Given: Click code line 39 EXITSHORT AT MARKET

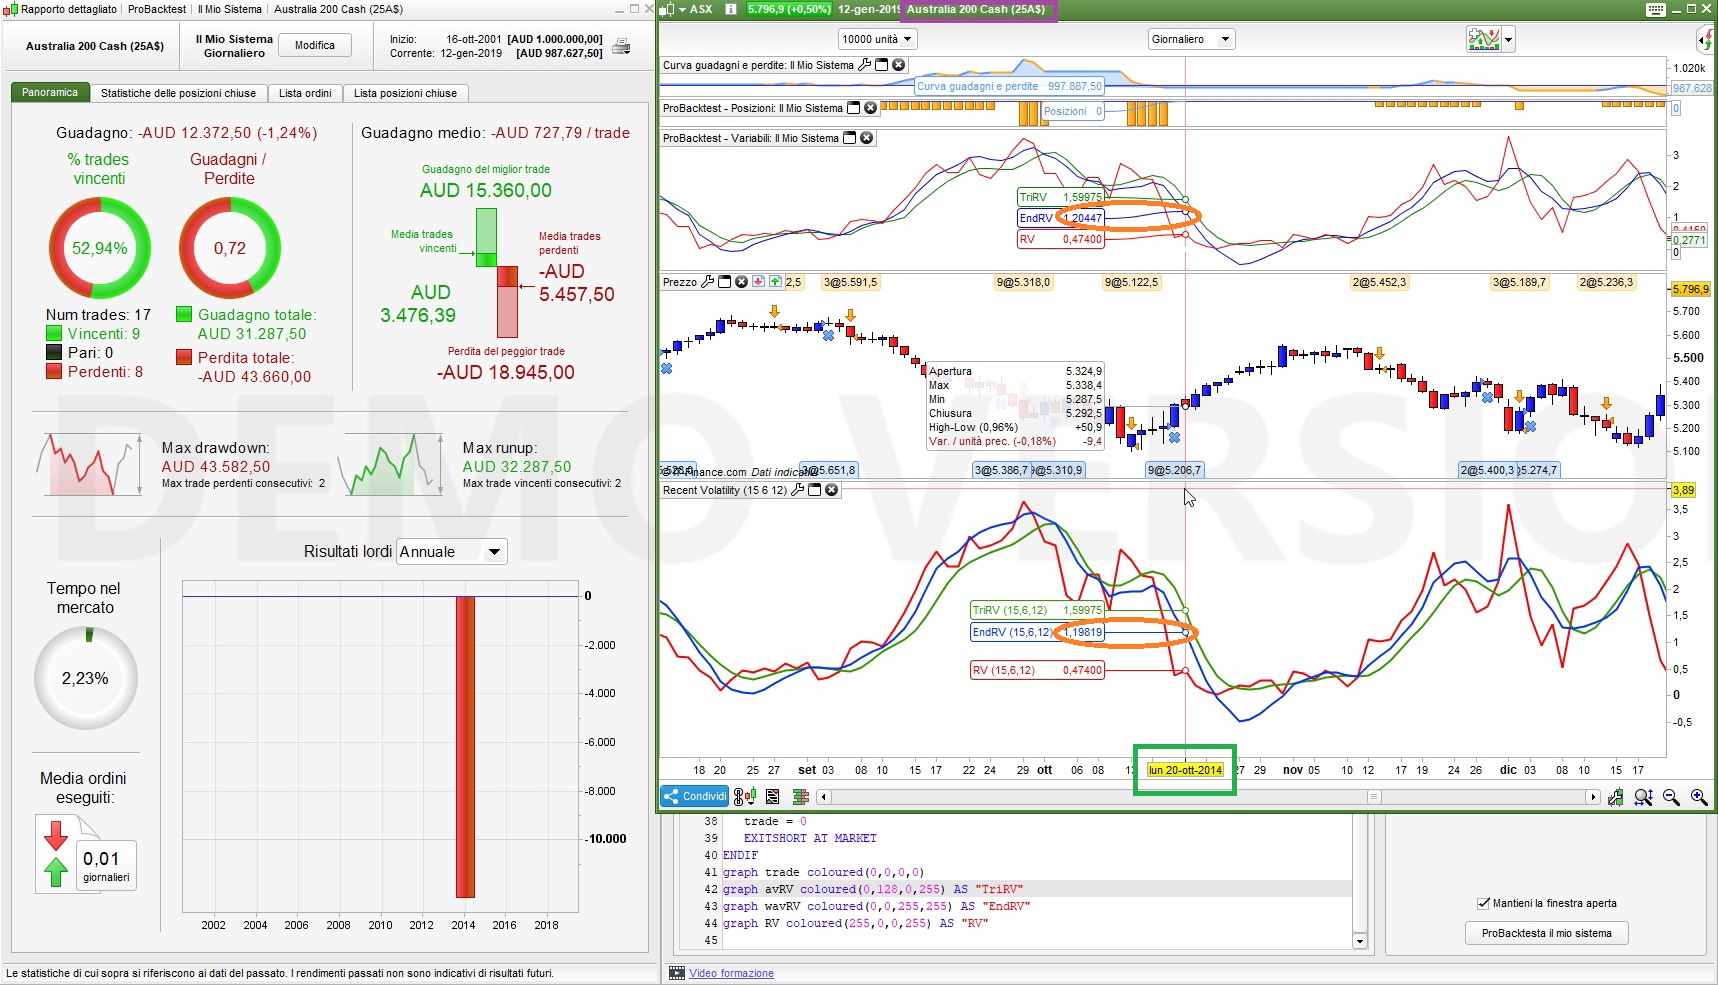Looking at the screenshot, I should pos(810,838).
